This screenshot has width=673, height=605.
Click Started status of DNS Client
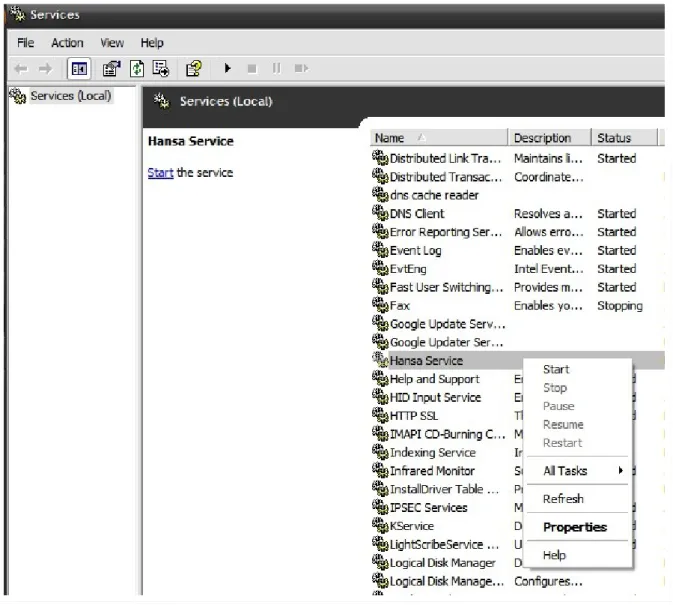tap(617, 213)
